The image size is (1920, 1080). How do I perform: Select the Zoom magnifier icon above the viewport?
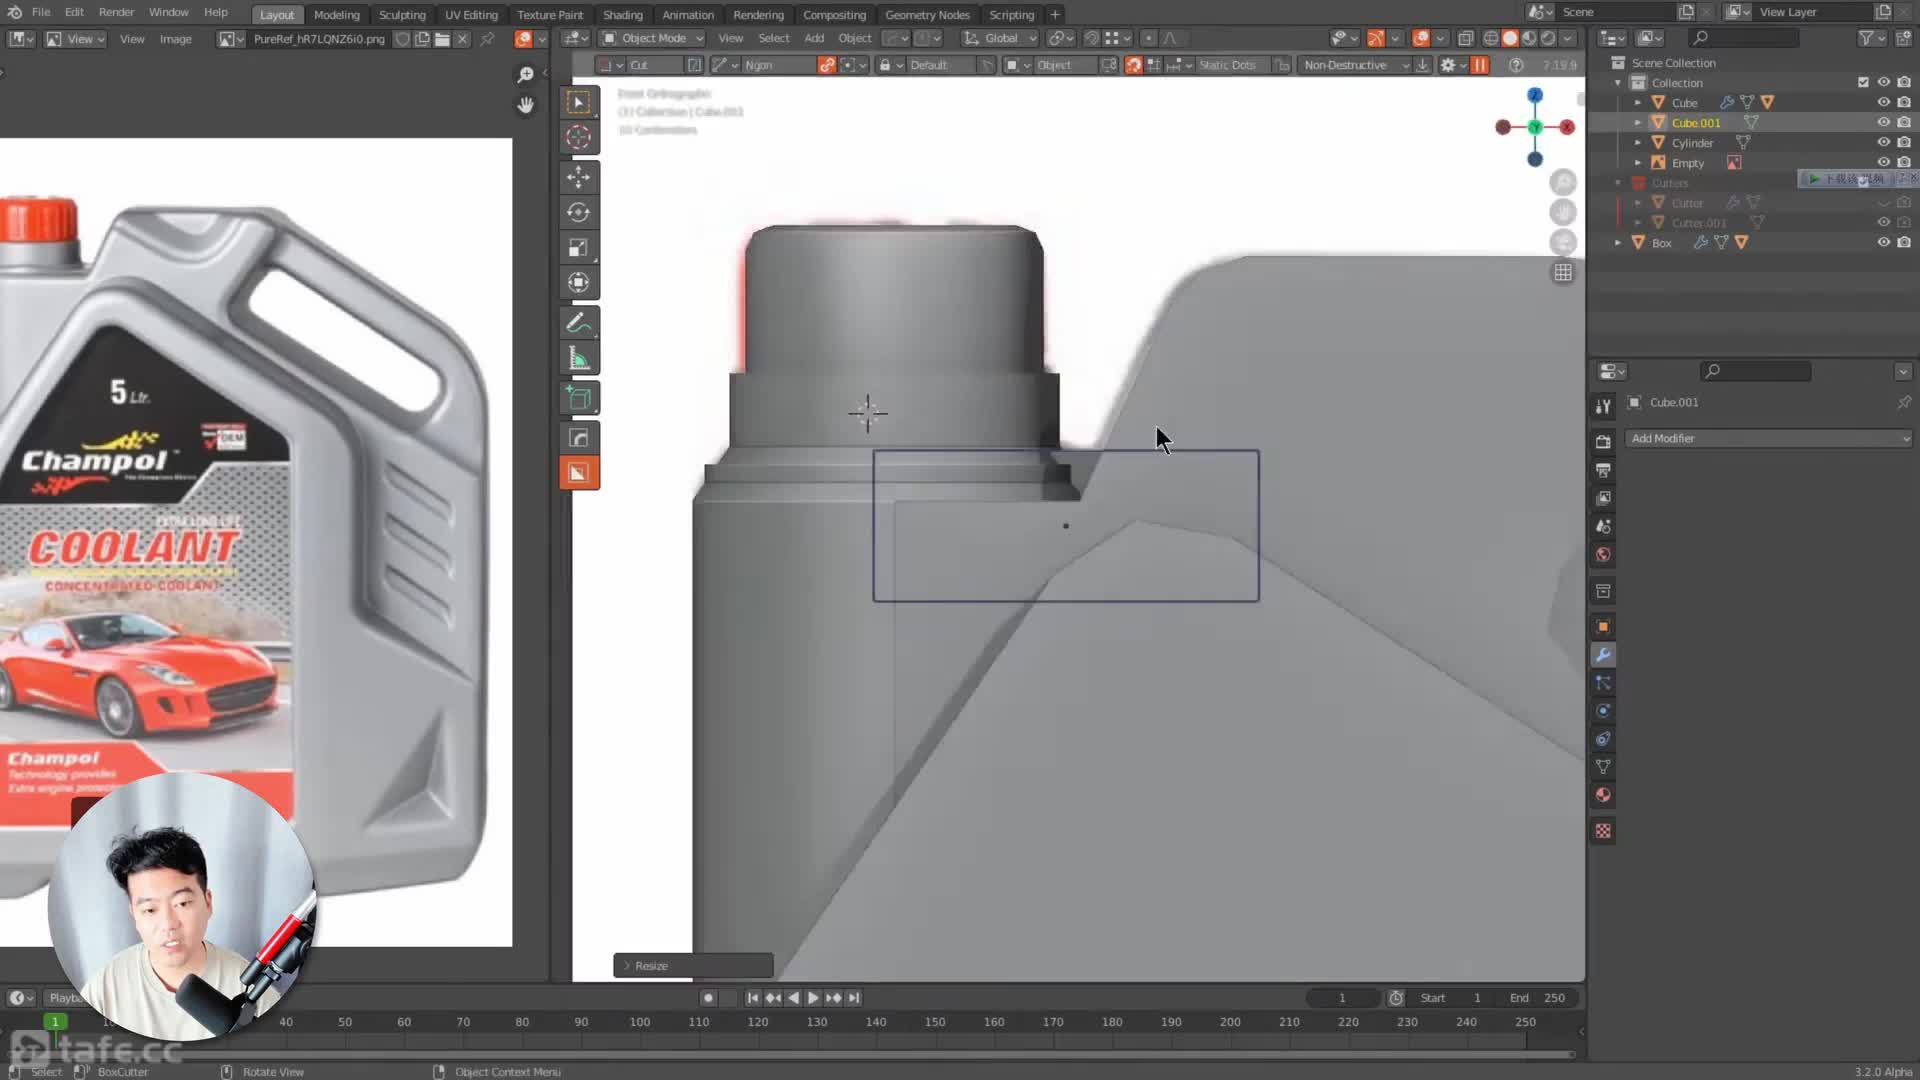[525, 74]
